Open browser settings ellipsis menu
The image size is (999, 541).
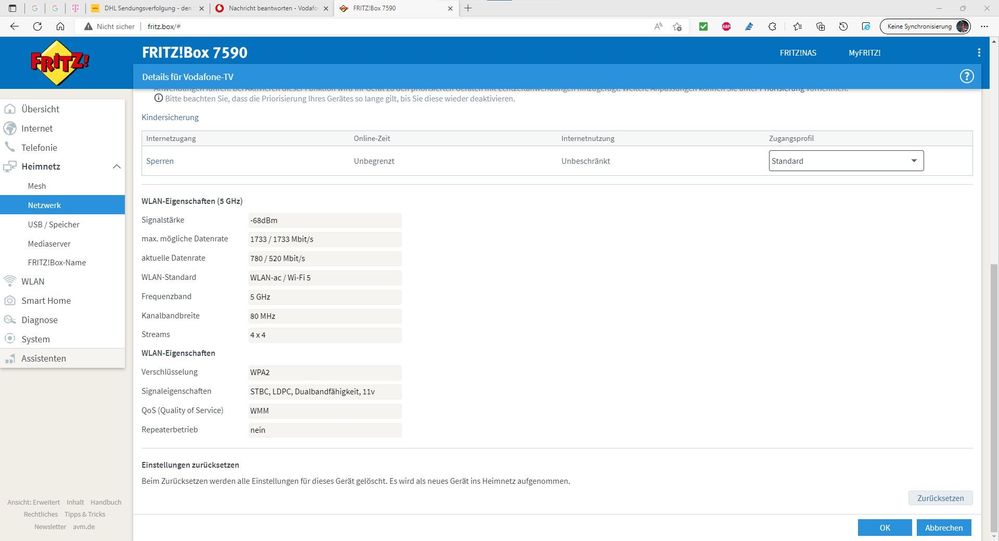984,26
